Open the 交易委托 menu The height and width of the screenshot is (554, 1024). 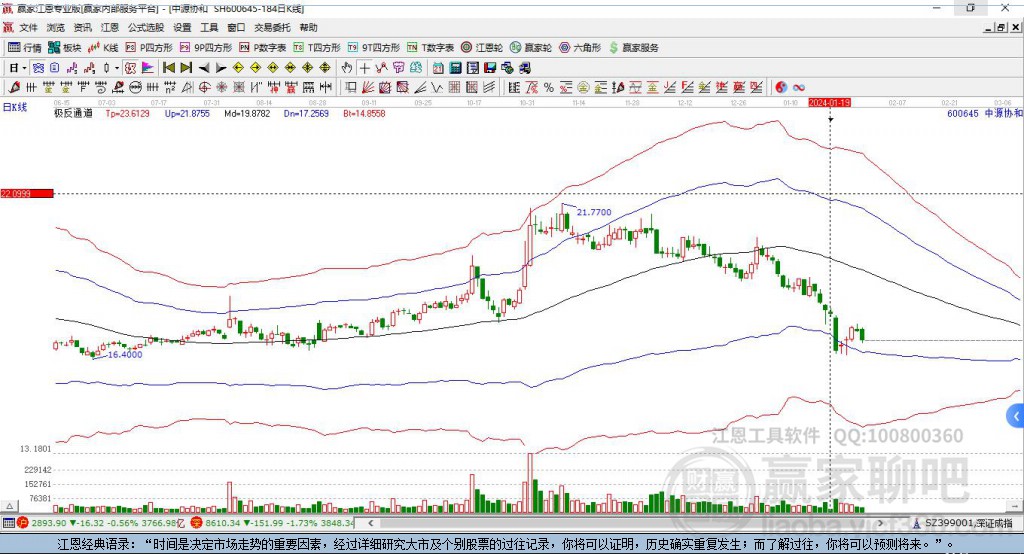coord(272,27)
